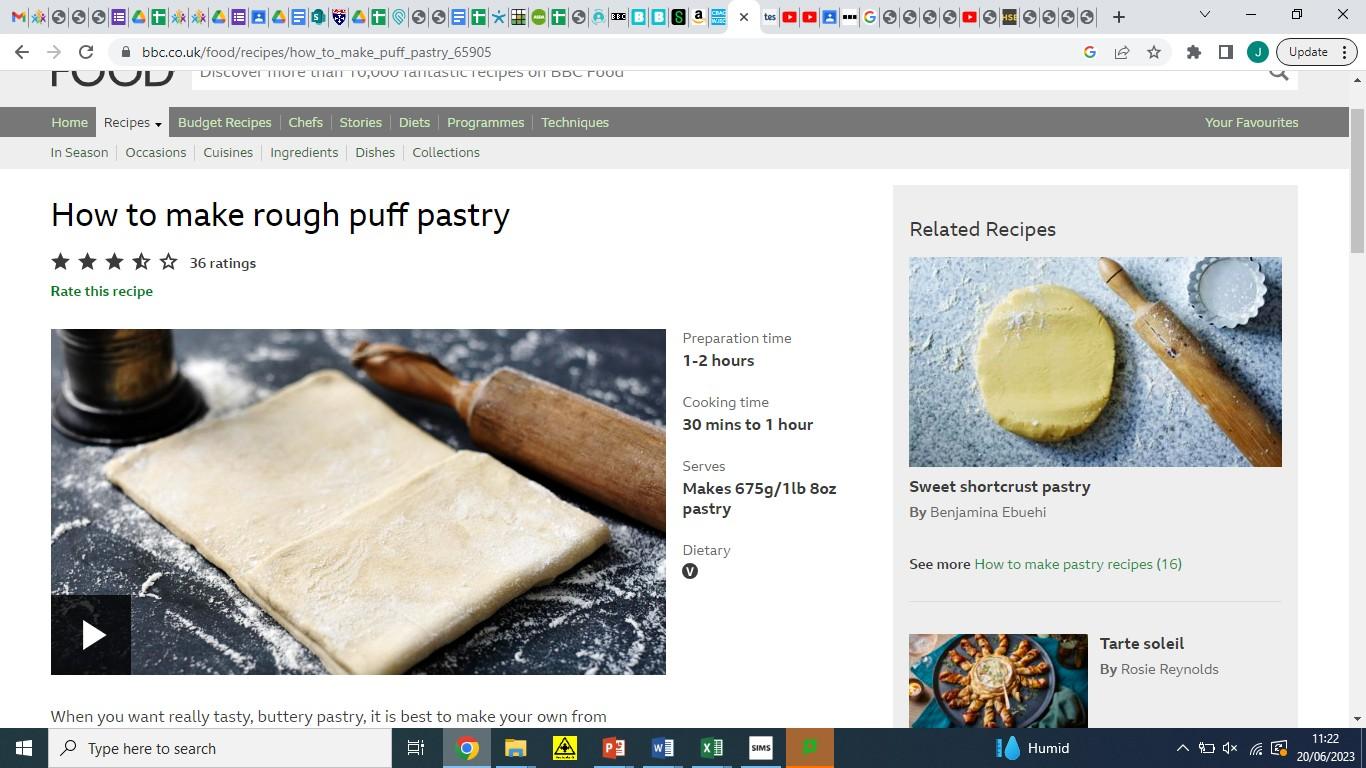
Task: Reload the BBC Food page
Action: click(86, 52)
